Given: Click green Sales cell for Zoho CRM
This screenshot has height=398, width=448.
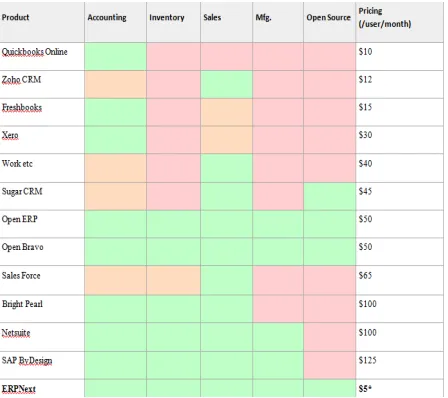Looking at the screenshot, I should pyautogui.click(x=226, y=84).
